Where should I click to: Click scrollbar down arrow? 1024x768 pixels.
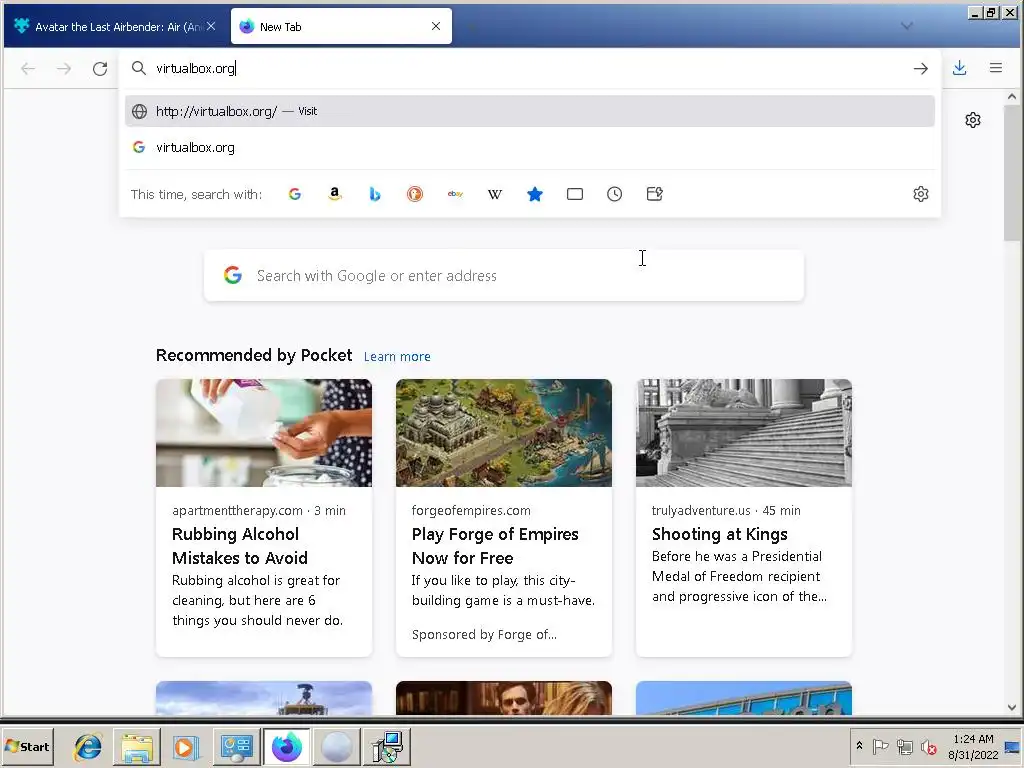(x=1012, y=707)
